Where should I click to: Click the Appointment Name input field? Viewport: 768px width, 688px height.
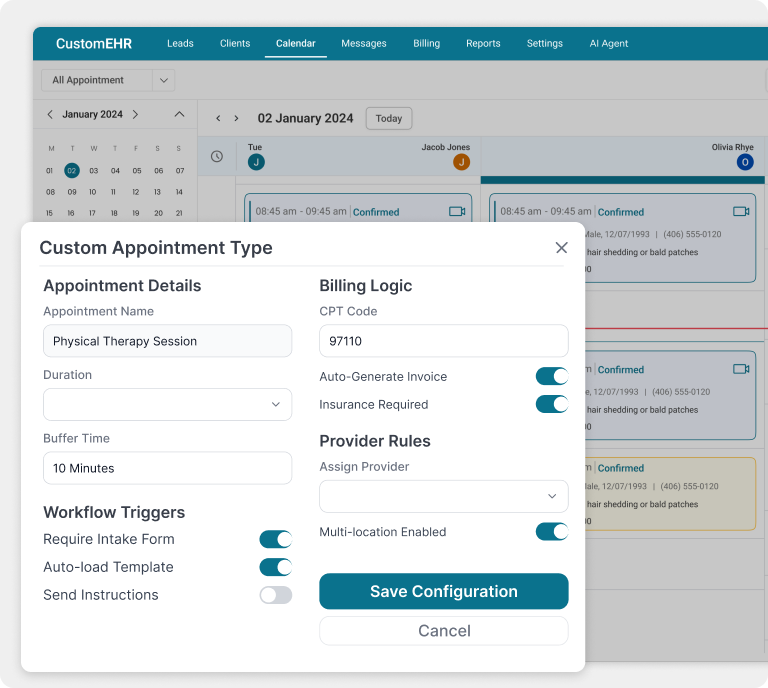(168, 341)
